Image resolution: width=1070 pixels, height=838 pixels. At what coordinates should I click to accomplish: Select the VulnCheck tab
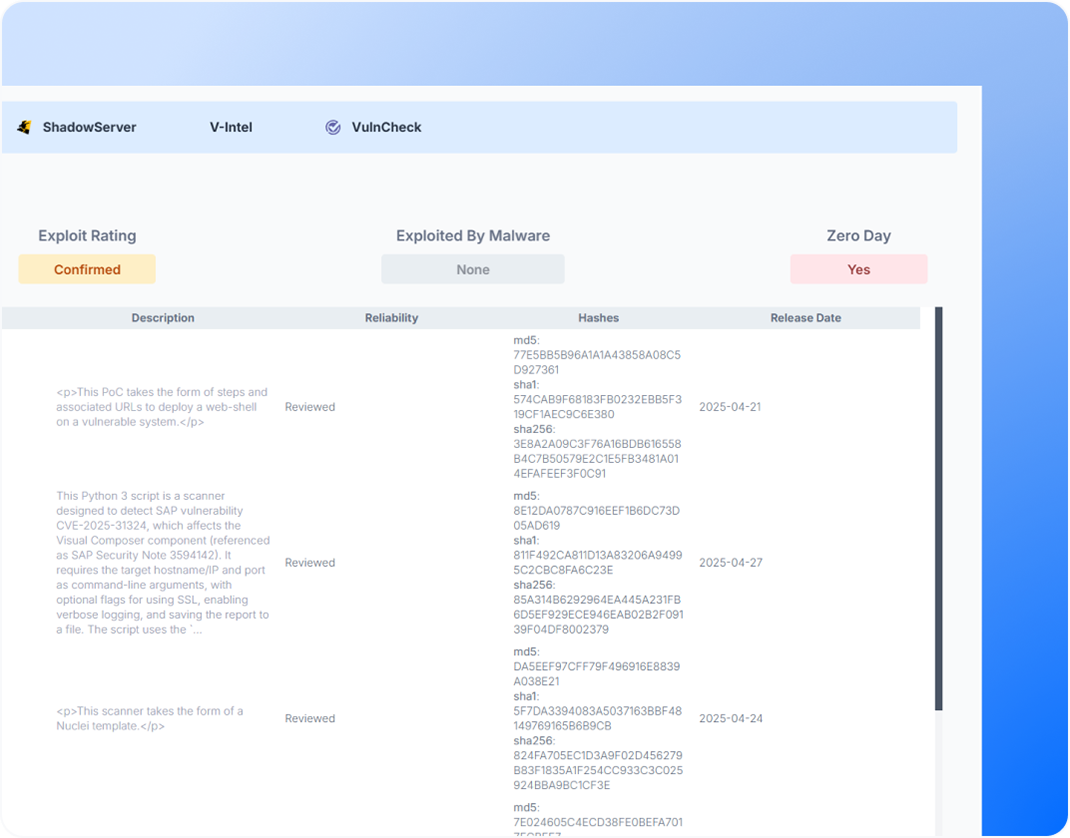[386, 127]
